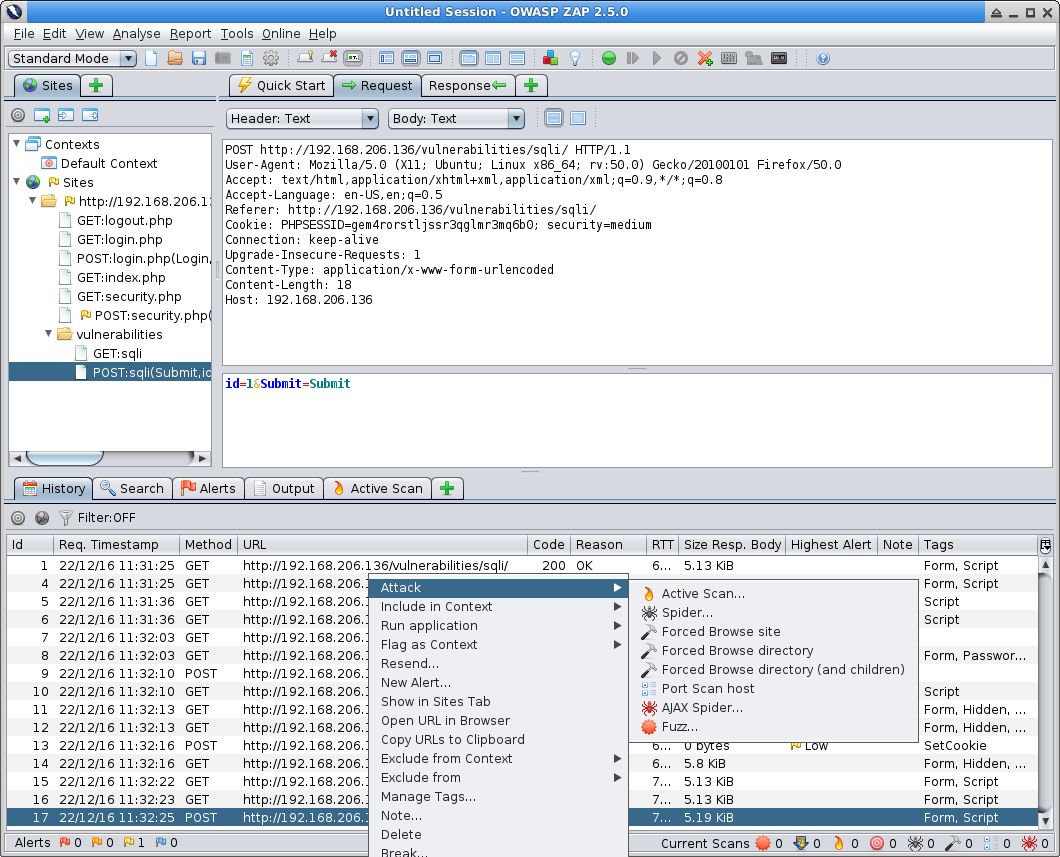Click the blue help question mark icon
The height and width of the screenshot is (857, 1060).
pos(823,58)
